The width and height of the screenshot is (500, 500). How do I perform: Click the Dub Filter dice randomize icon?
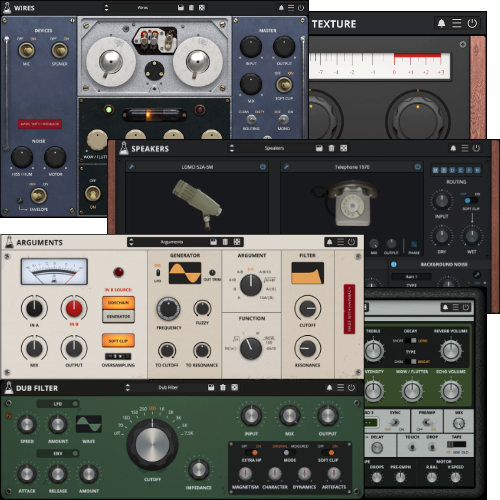[x=235, y=387]
